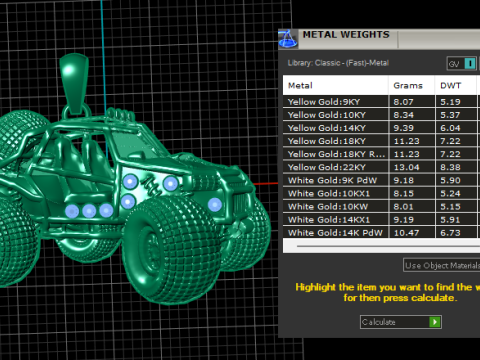Image resolution: width=480 pixels, height=360 pixels.
Task: Select the Yellow Gold:14KY row
Action: [381, 128]
